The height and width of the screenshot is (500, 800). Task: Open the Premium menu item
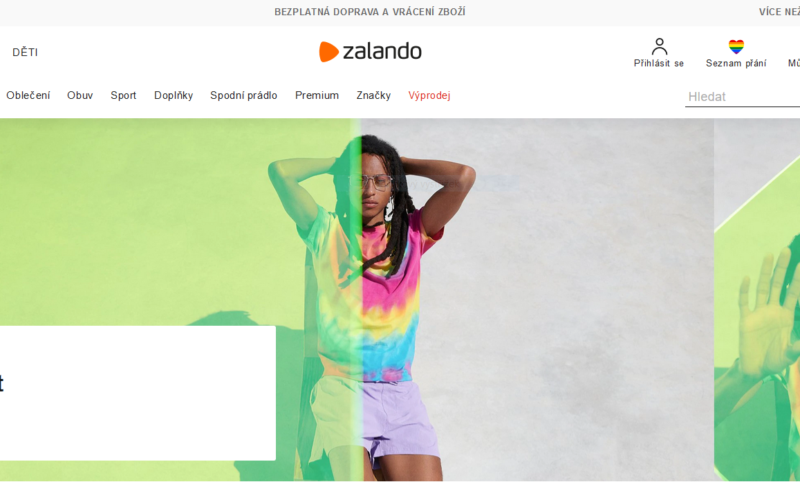pyautogui.click(x=317, y=95)
